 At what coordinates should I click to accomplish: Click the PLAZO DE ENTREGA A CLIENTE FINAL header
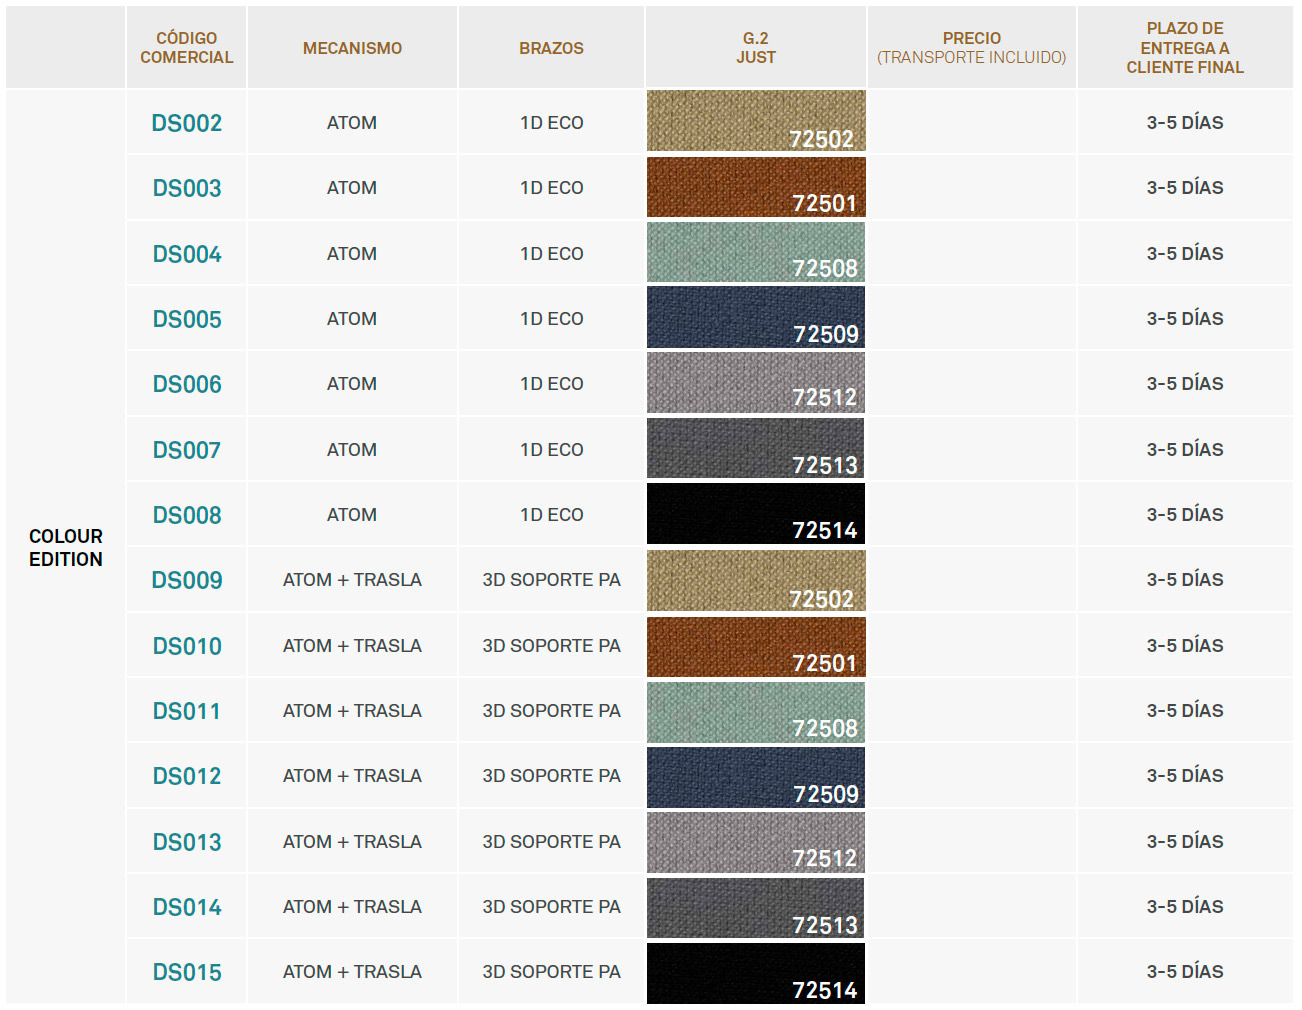1185,48
